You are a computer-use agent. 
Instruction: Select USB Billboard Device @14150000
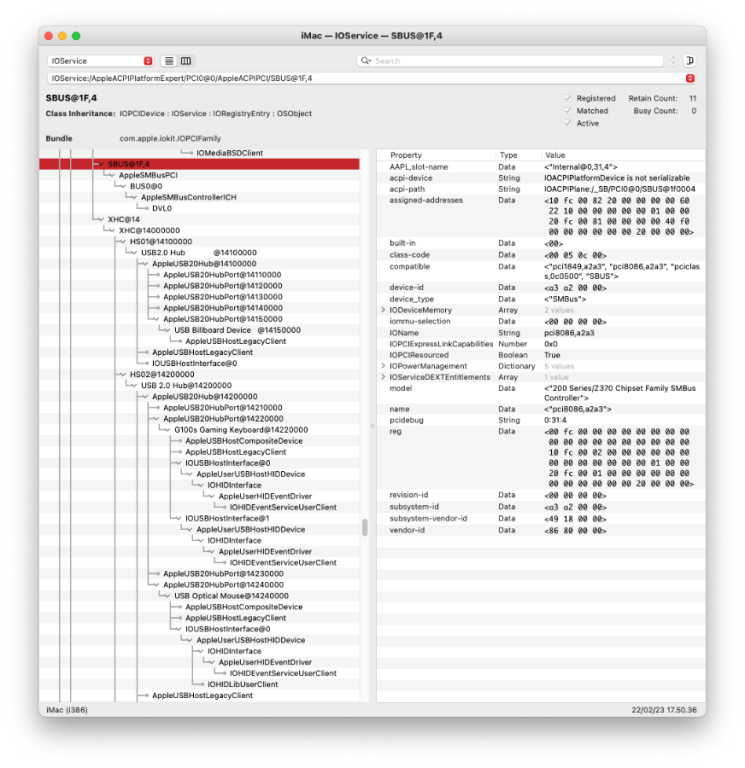(237, 330)
